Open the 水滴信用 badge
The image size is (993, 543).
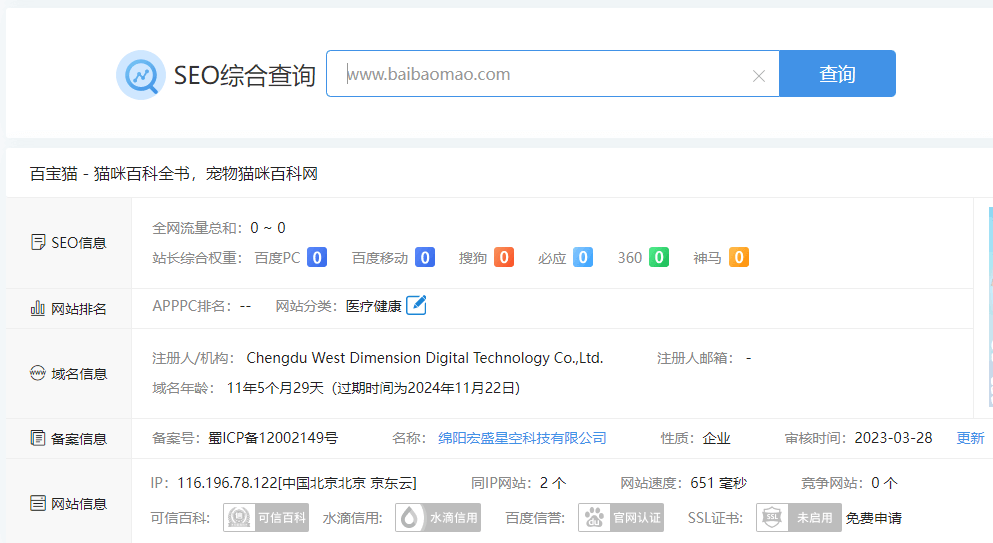click(438, 518)
